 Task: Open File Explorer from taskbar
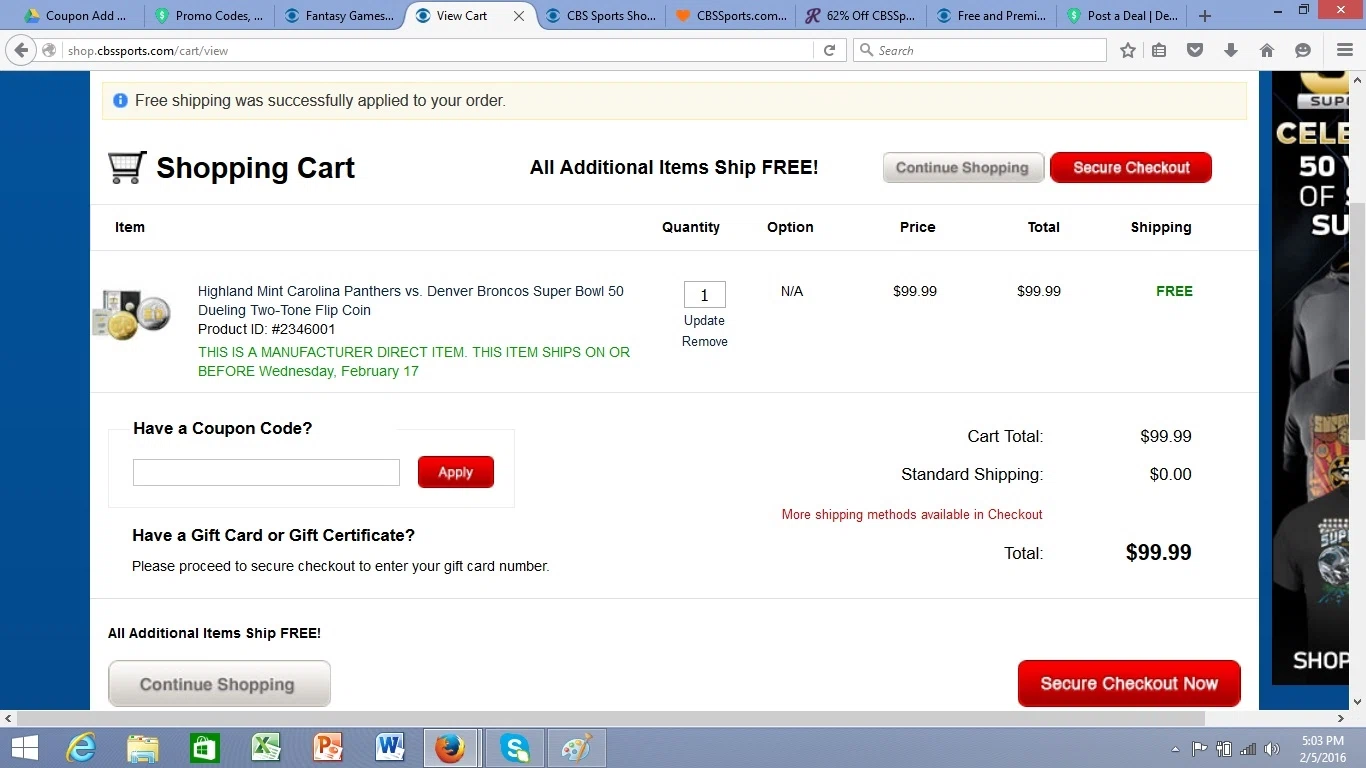142,748
